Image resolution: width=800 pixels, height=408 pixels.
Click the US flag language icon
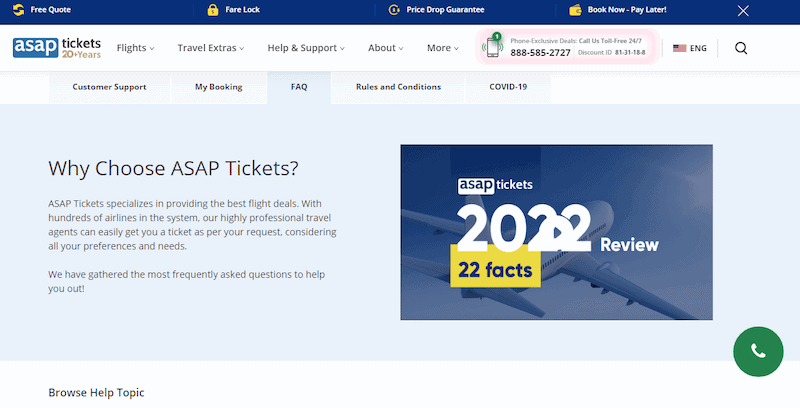point(679,48)
